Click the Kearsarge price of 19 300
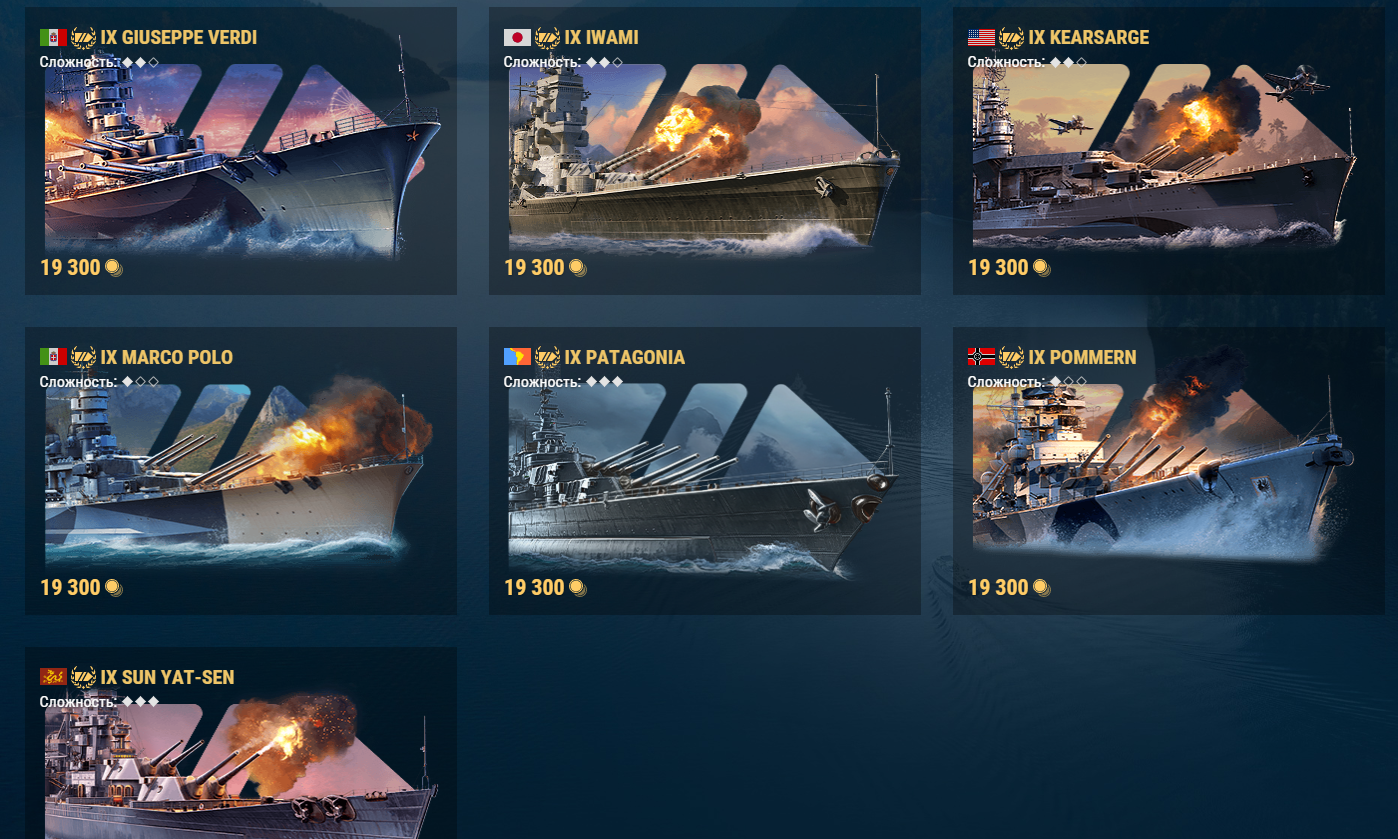1398x839 pixels. pos(998,268)
